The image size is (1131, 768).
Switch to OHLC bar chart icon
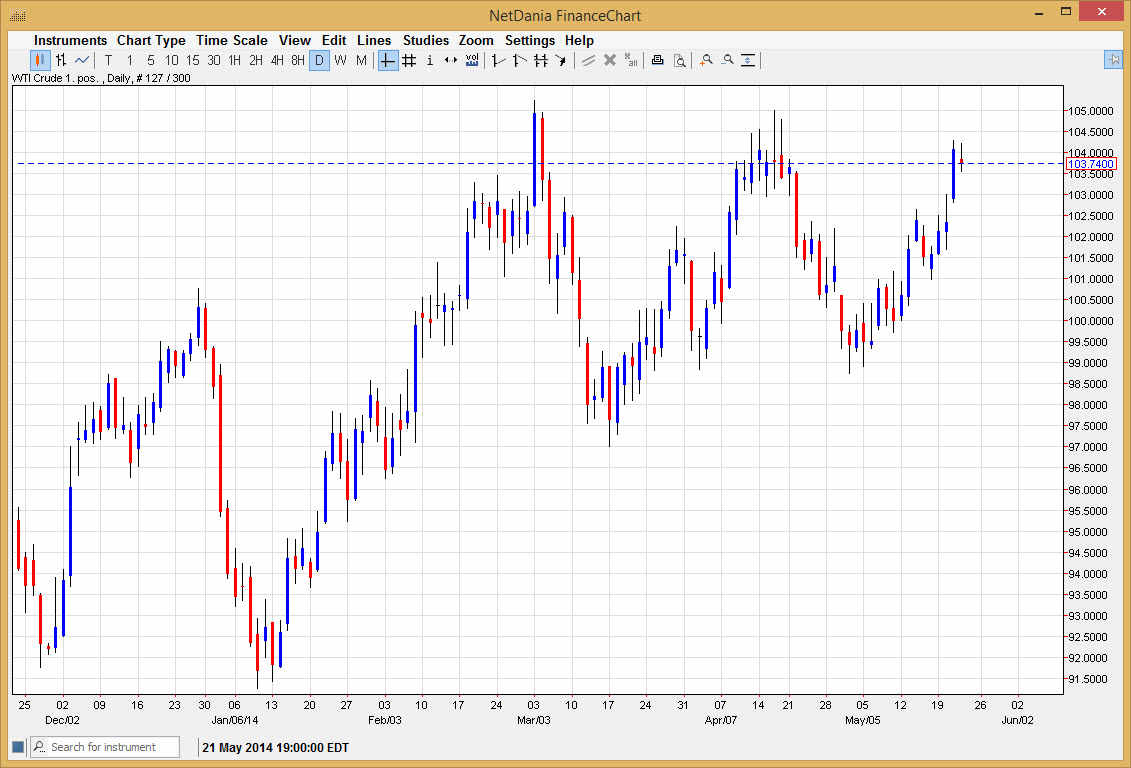61,61
